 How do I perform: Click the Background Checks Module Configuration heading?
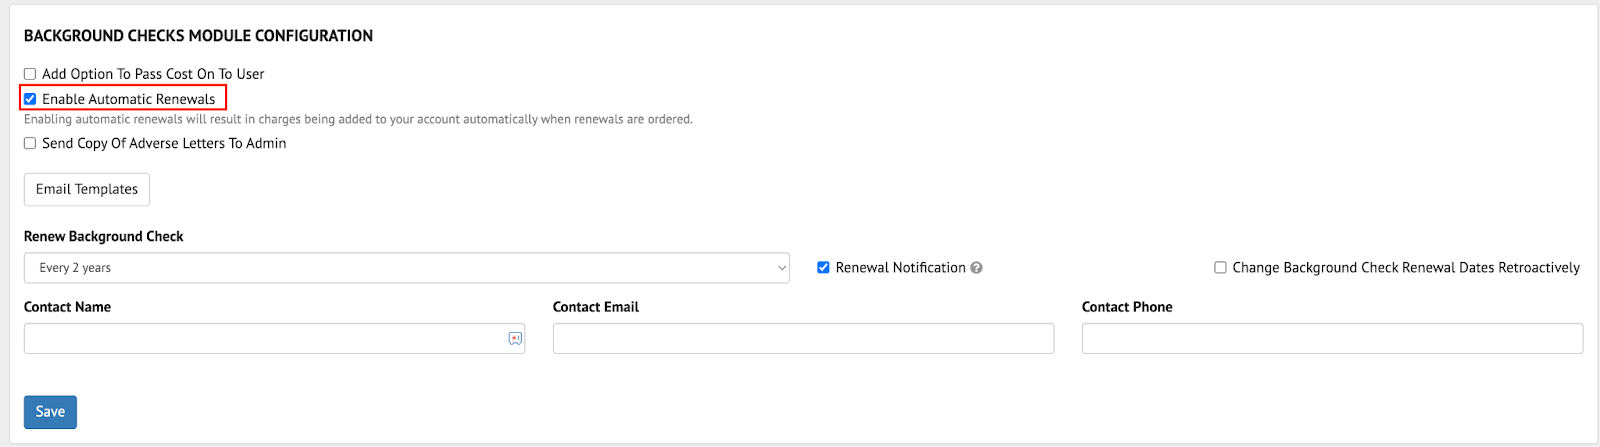pyautogui.click(x=198, y=35)
